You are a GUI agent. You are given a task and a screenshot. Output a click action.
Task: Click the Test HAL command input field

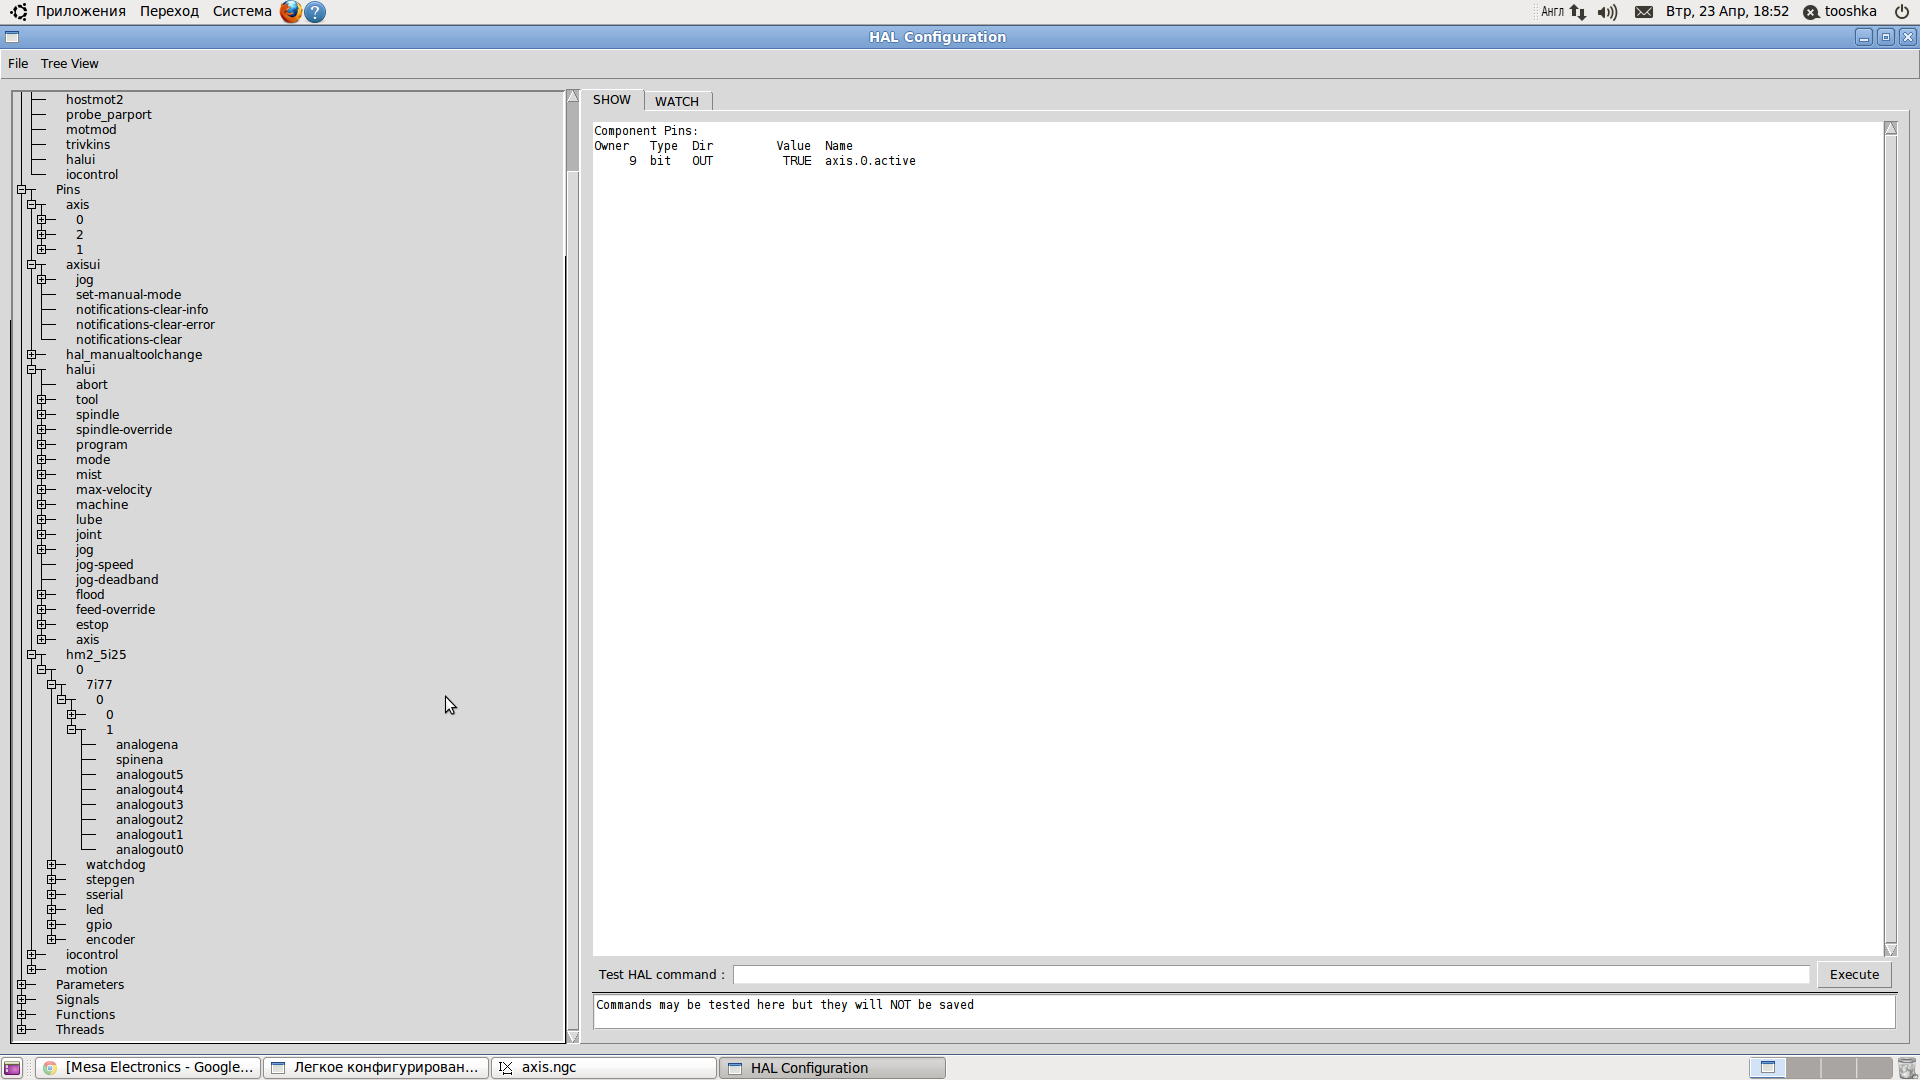pyautogui.click(x=1270, y=975)
